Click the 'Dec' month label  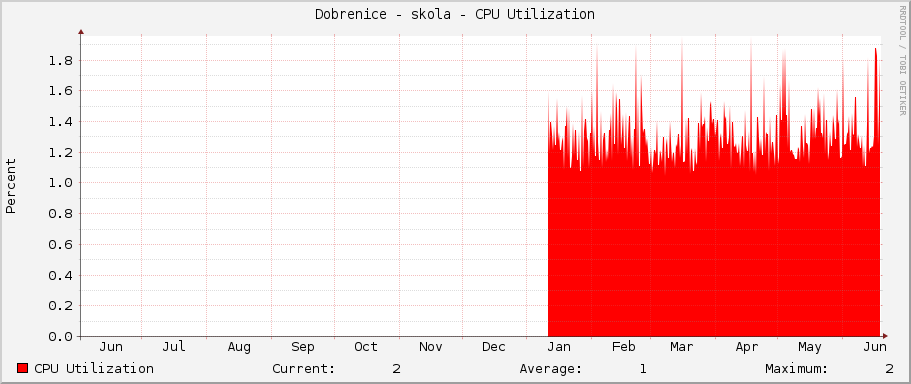tap(494, 347)
